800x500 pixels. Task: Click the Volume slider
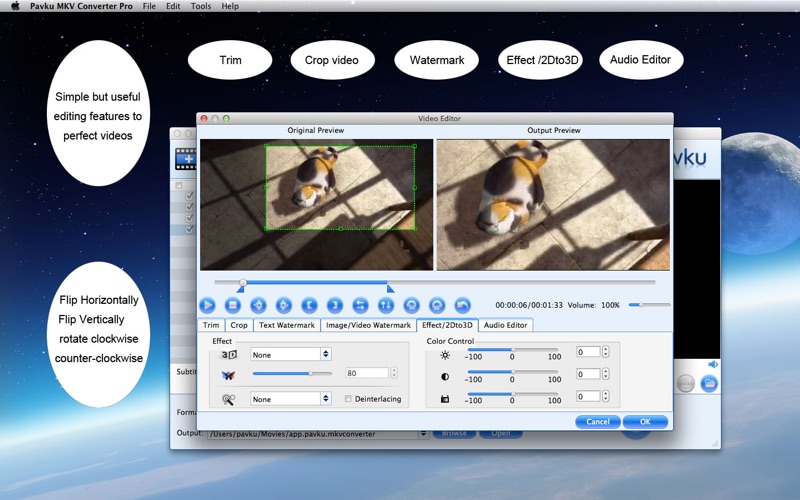[x=649, y=305]
